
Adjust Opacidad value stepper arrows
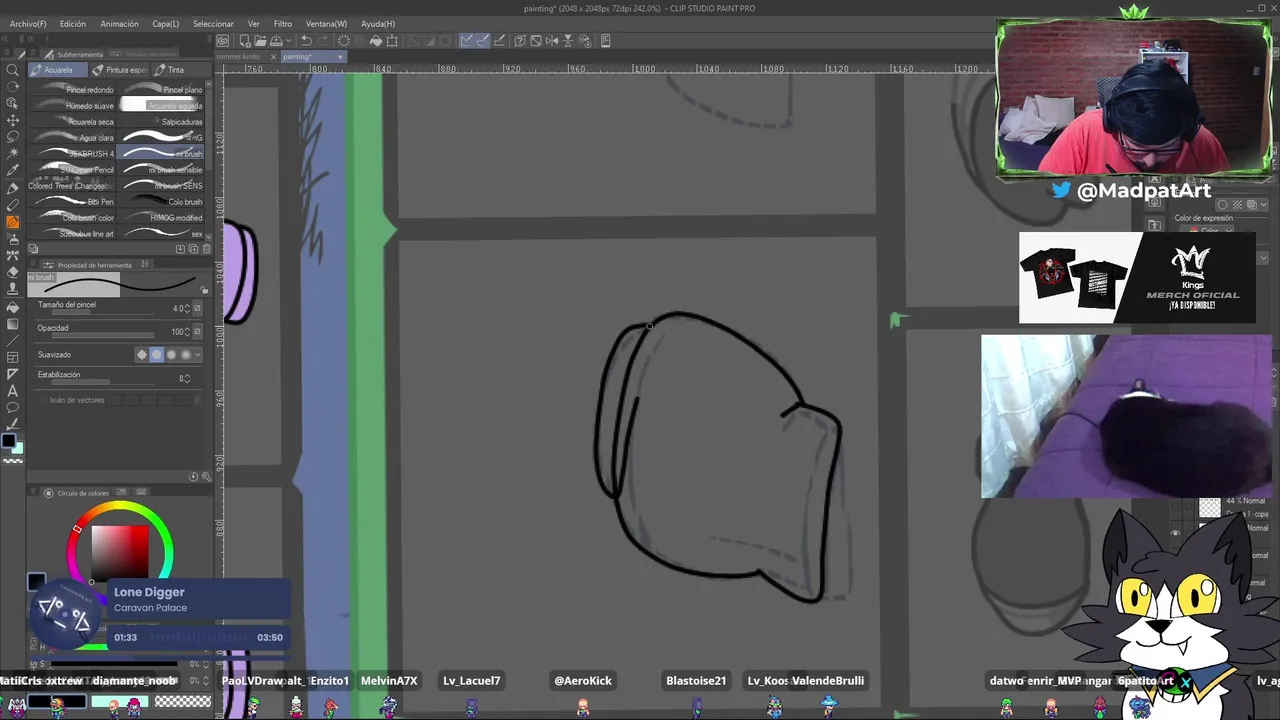pyautogui.click(x=187, y=332)
